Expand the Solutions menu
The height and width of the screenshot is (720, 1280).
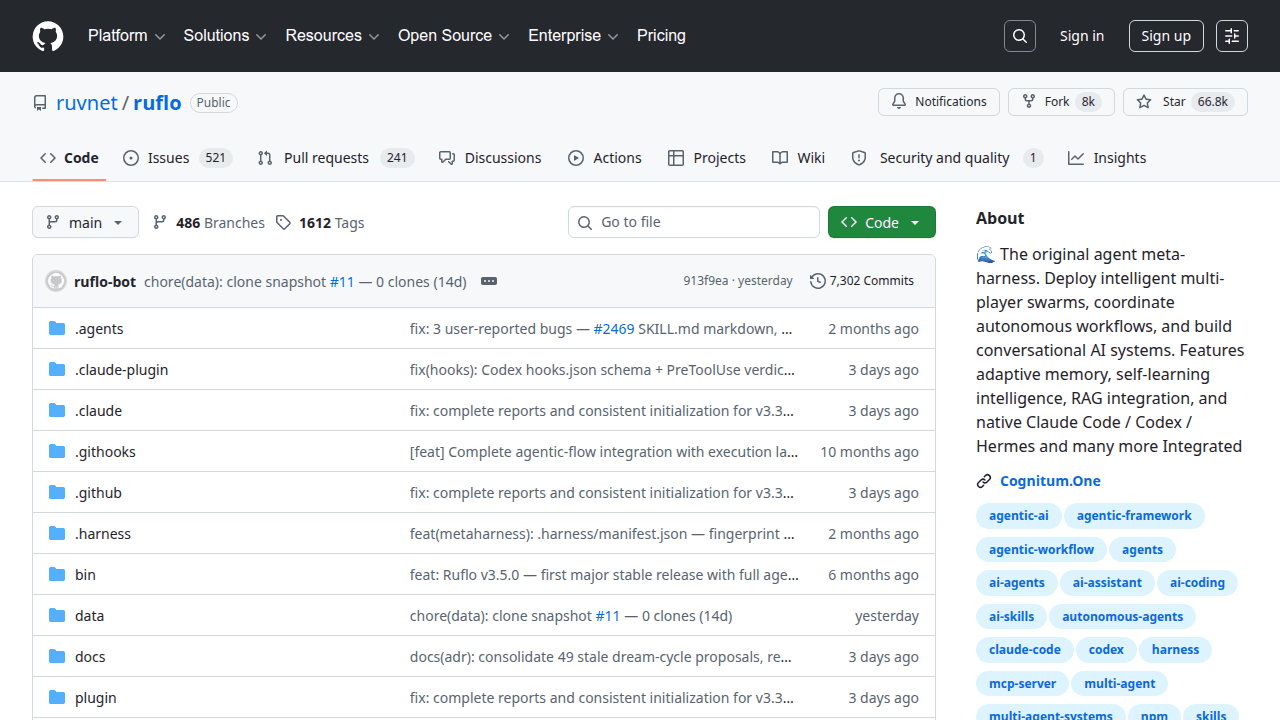click(x=225, y=36)
